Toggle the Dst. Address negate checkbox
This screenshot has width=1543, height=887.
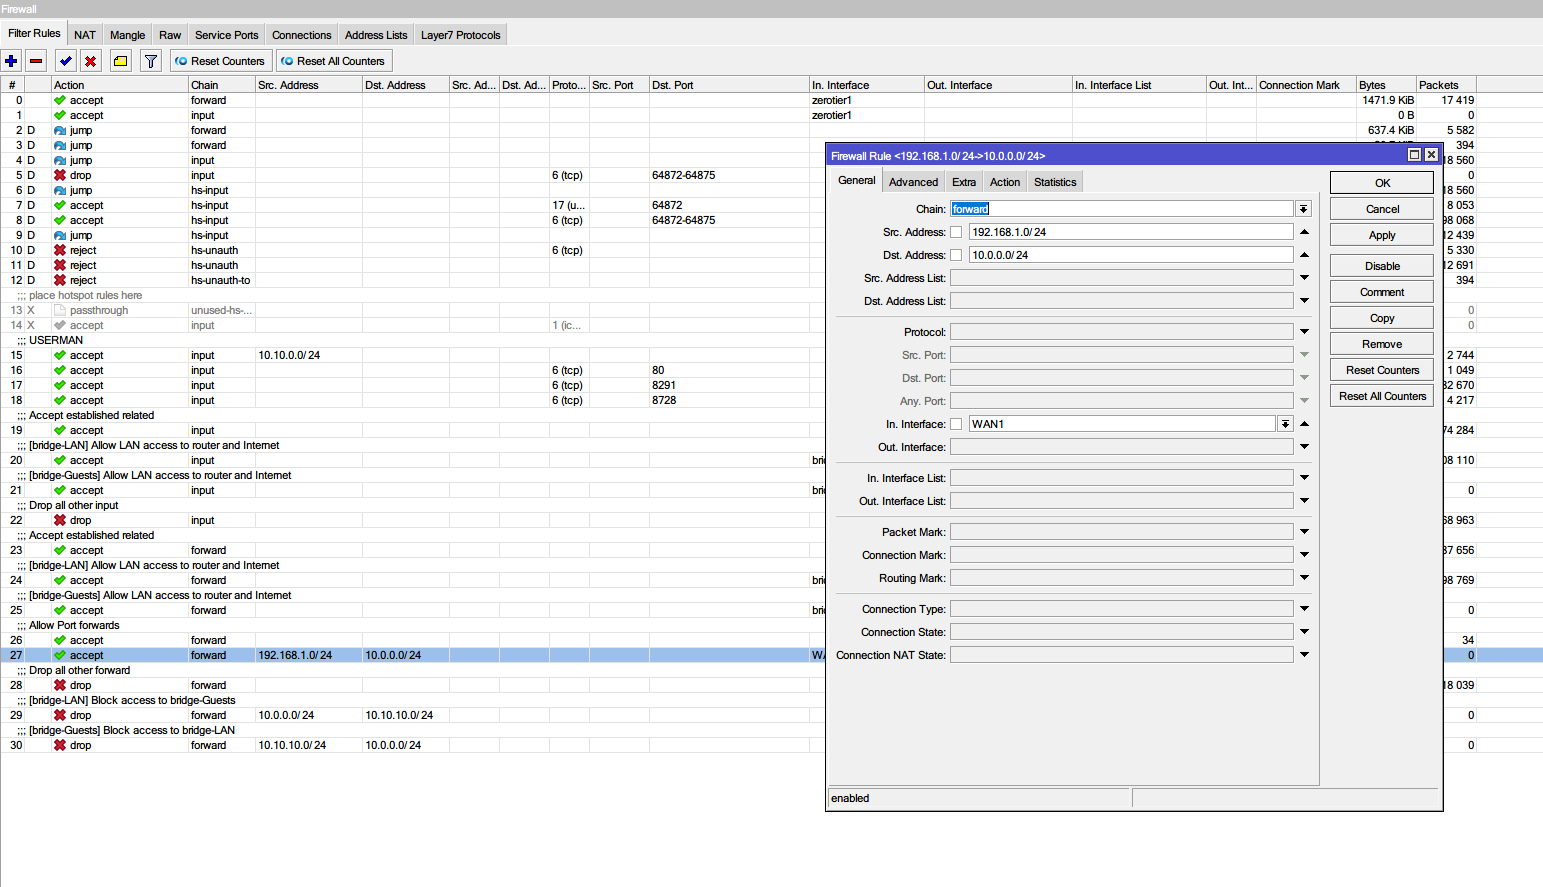(x=956, y=255)
